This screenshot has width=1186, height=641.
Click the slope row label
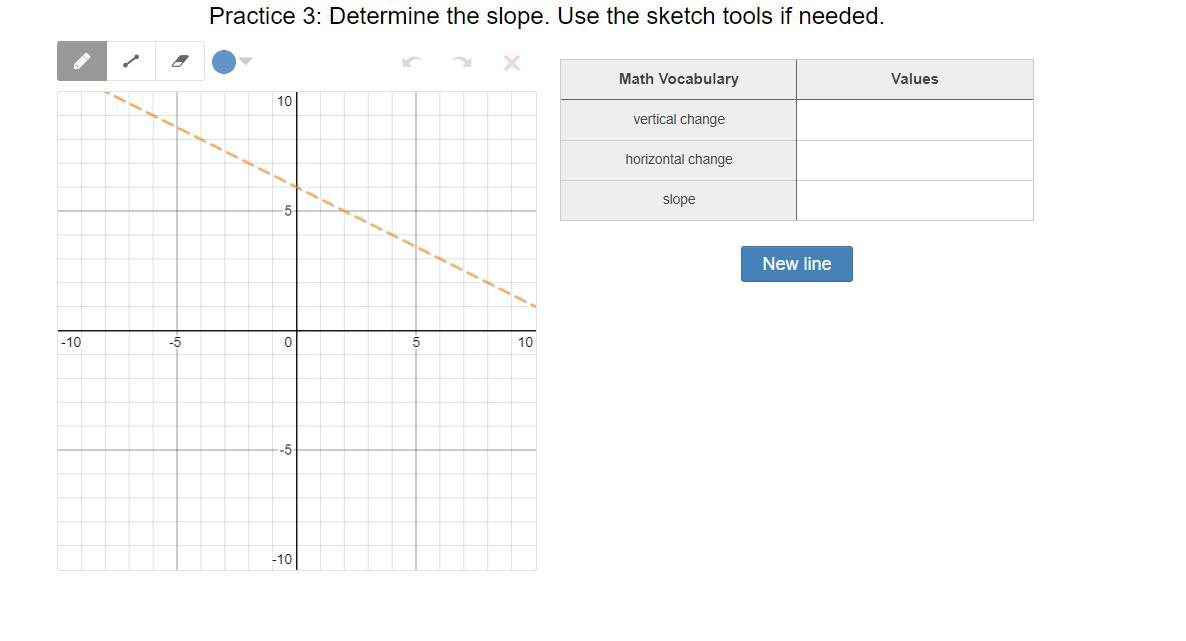[678, 200]
